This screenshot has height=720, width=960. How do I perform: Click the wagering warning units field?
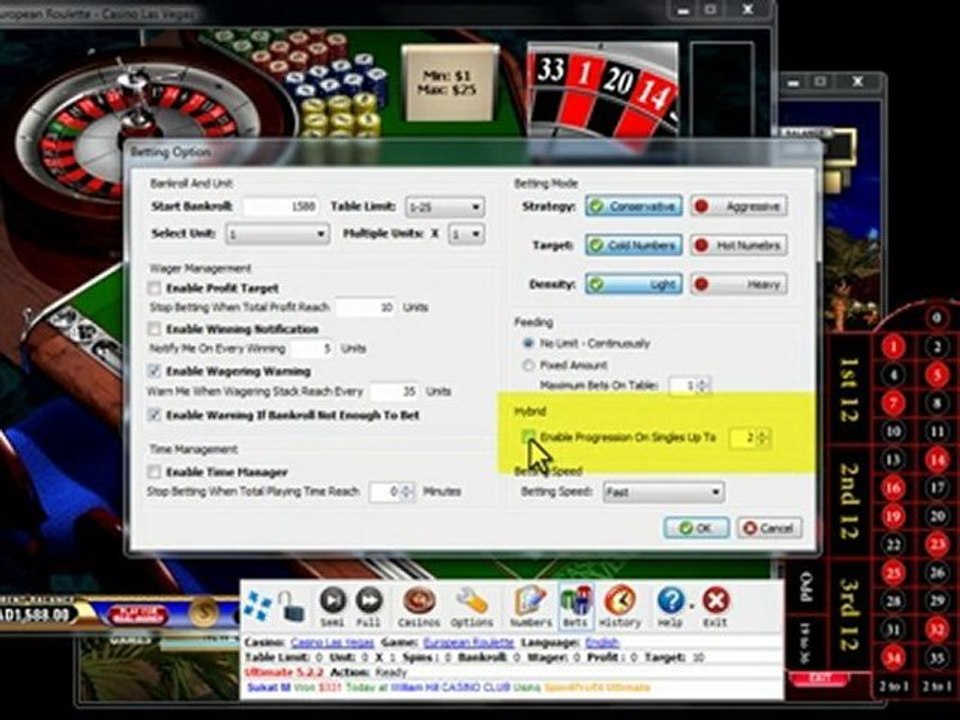[x=394, y=391]
